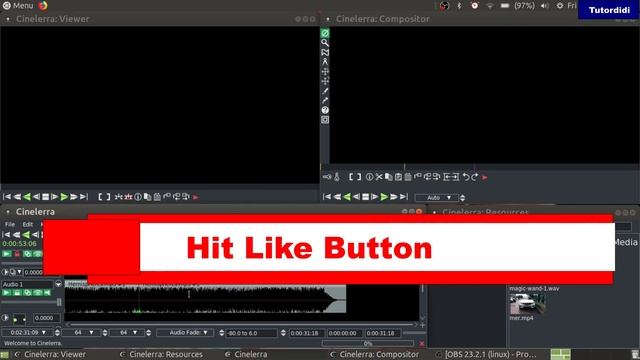Jump to end in the Viewer
The image size is (640, 360).
84,197
